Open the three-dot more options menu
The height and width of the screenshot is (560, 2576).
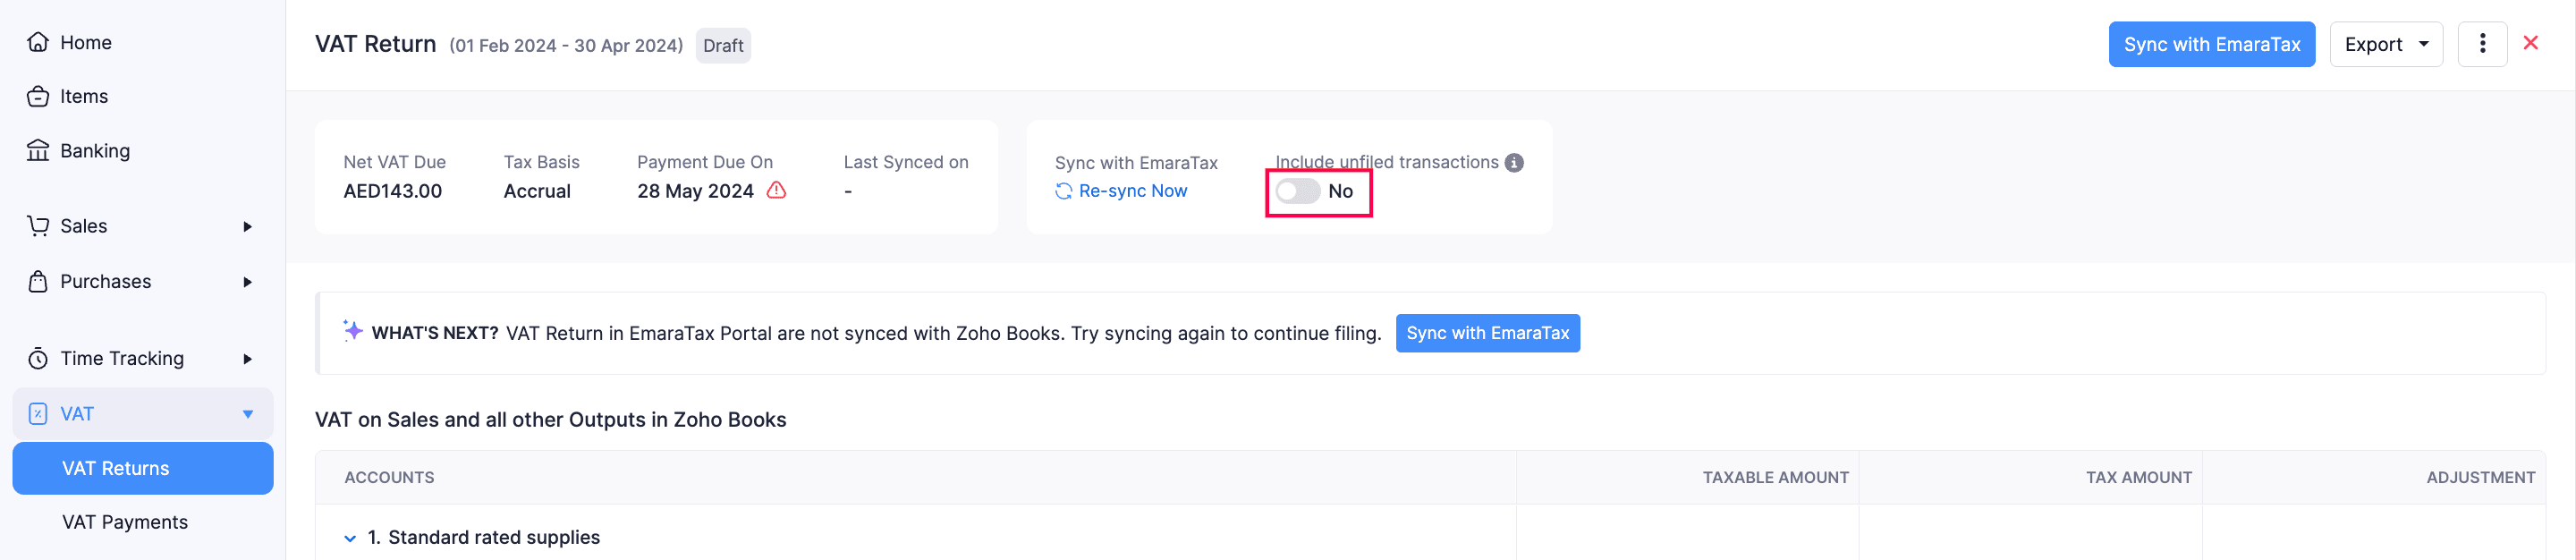pos(2481,44)
